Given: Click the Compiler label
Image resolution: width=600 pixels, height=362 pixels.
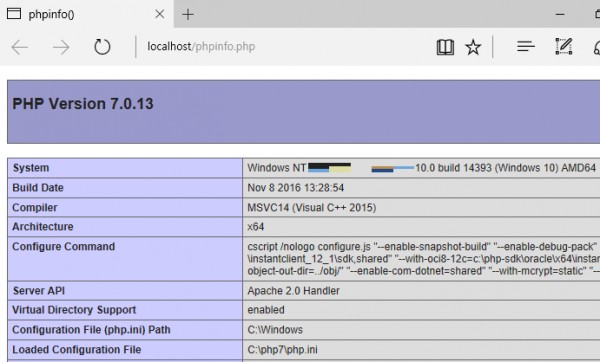Looking at the screenshot, I should [35, 207].
